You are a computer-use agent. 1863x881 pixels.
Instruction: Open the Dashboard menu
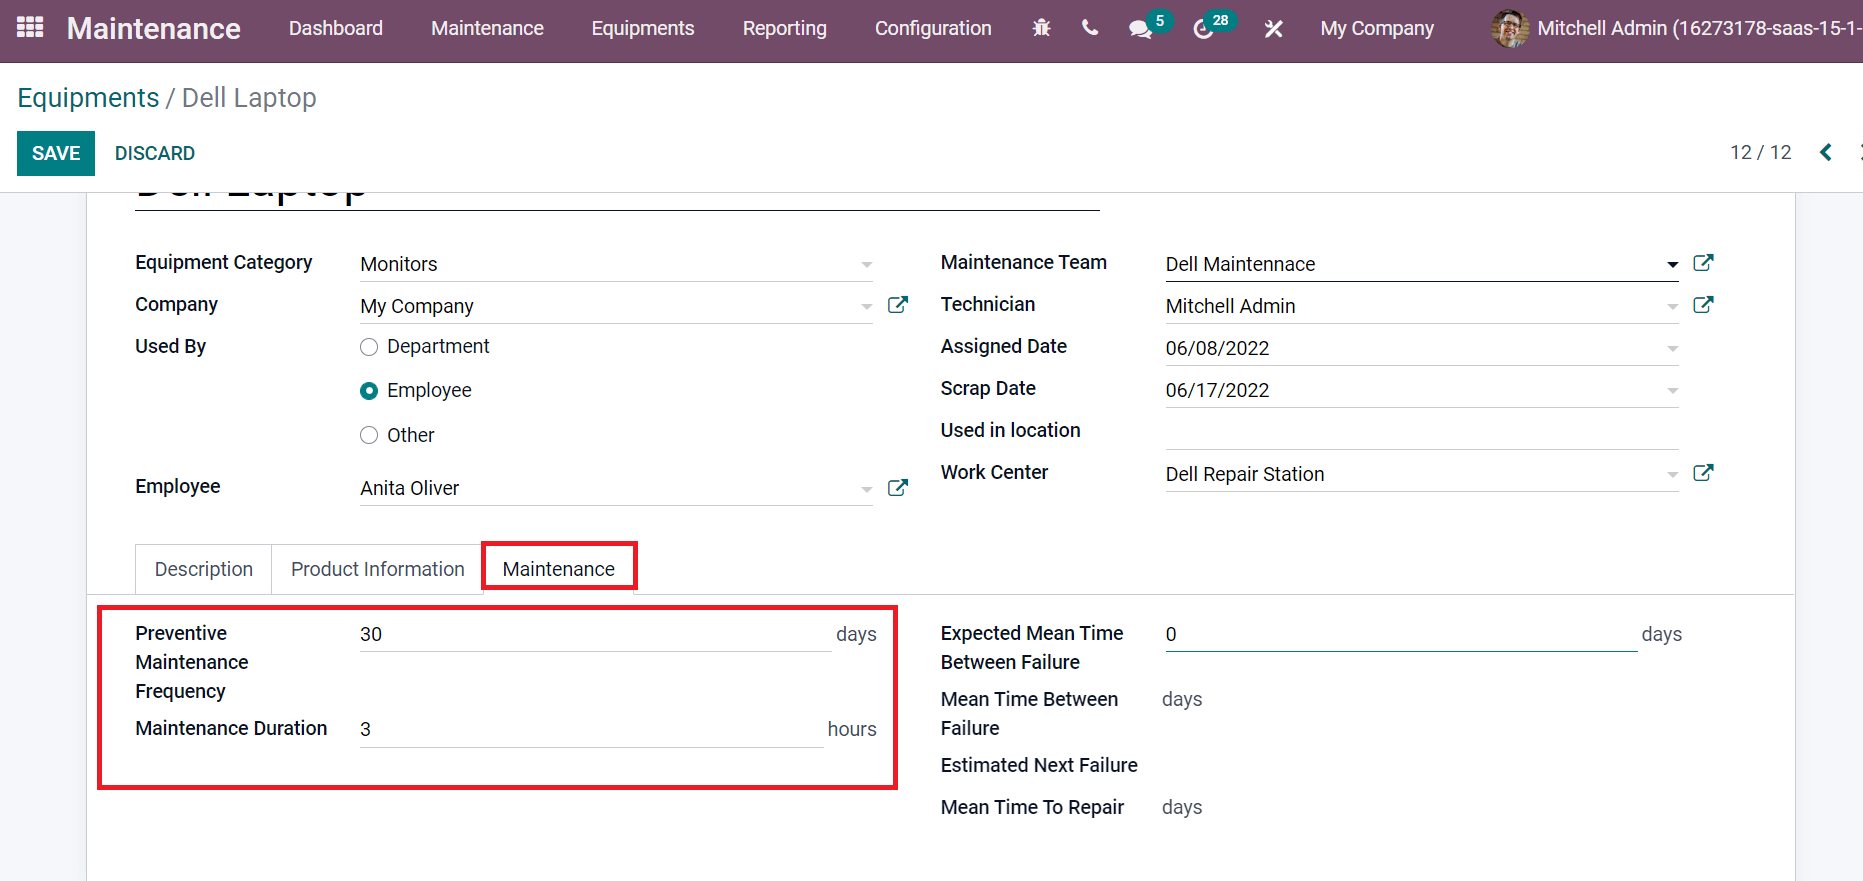coord(336,28)
